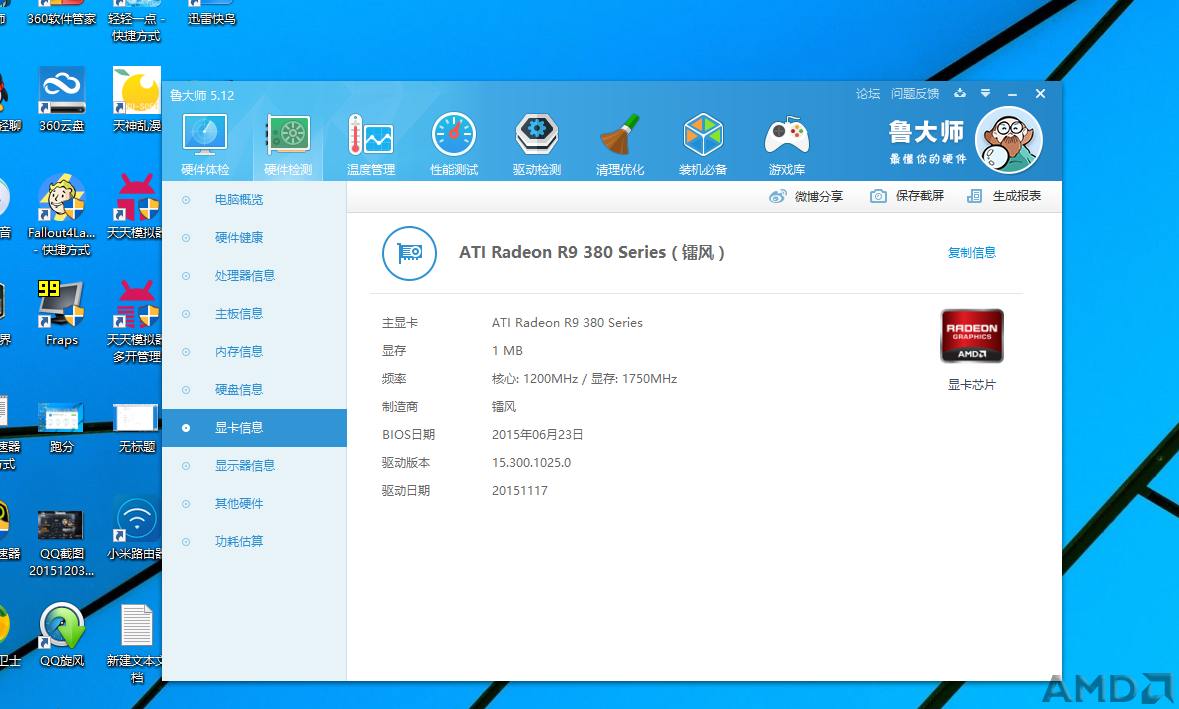Select the QQ旋风 desktop shortcut
Viewport: 1179px width, 709px height.
[62, 635]
